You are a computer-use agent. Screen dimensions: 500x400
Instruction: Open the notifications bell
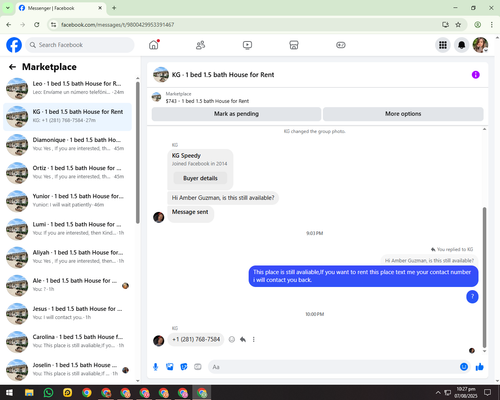click(x=461, y=45)
